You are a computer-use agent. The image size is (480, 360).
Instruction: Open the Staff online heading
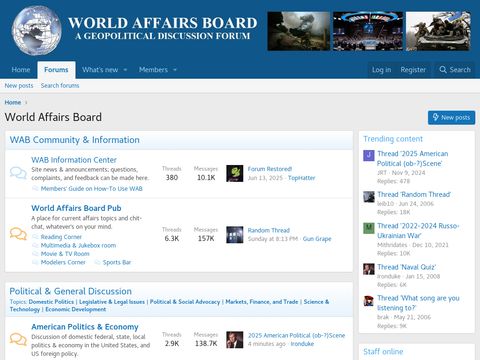pos(383,351)
